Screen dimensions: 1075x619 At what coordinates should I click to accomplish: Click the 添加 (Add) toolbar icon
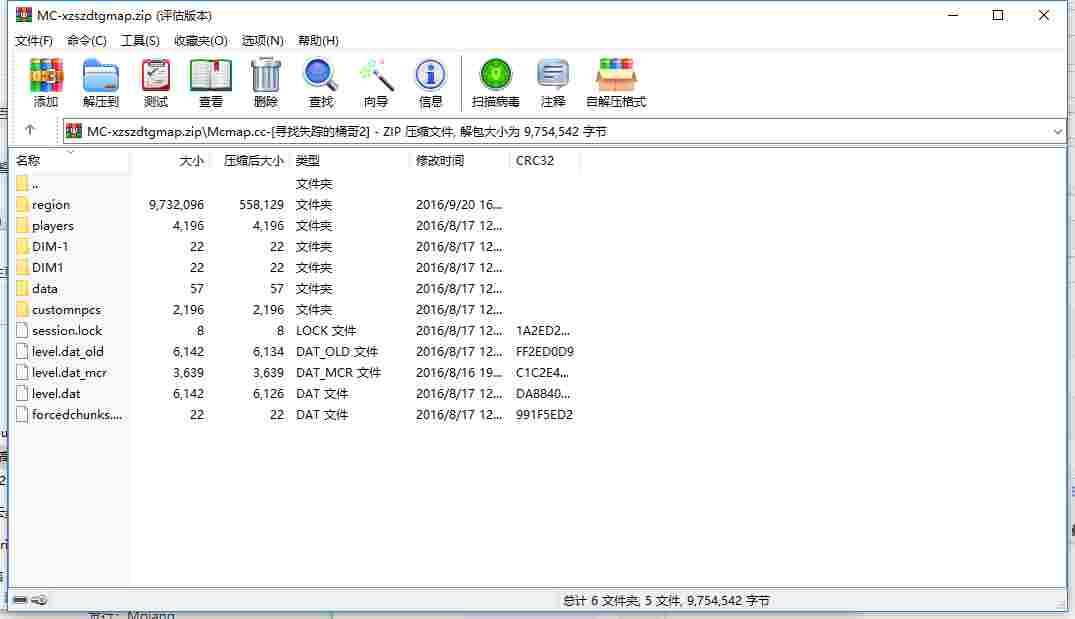pos(46,75)
